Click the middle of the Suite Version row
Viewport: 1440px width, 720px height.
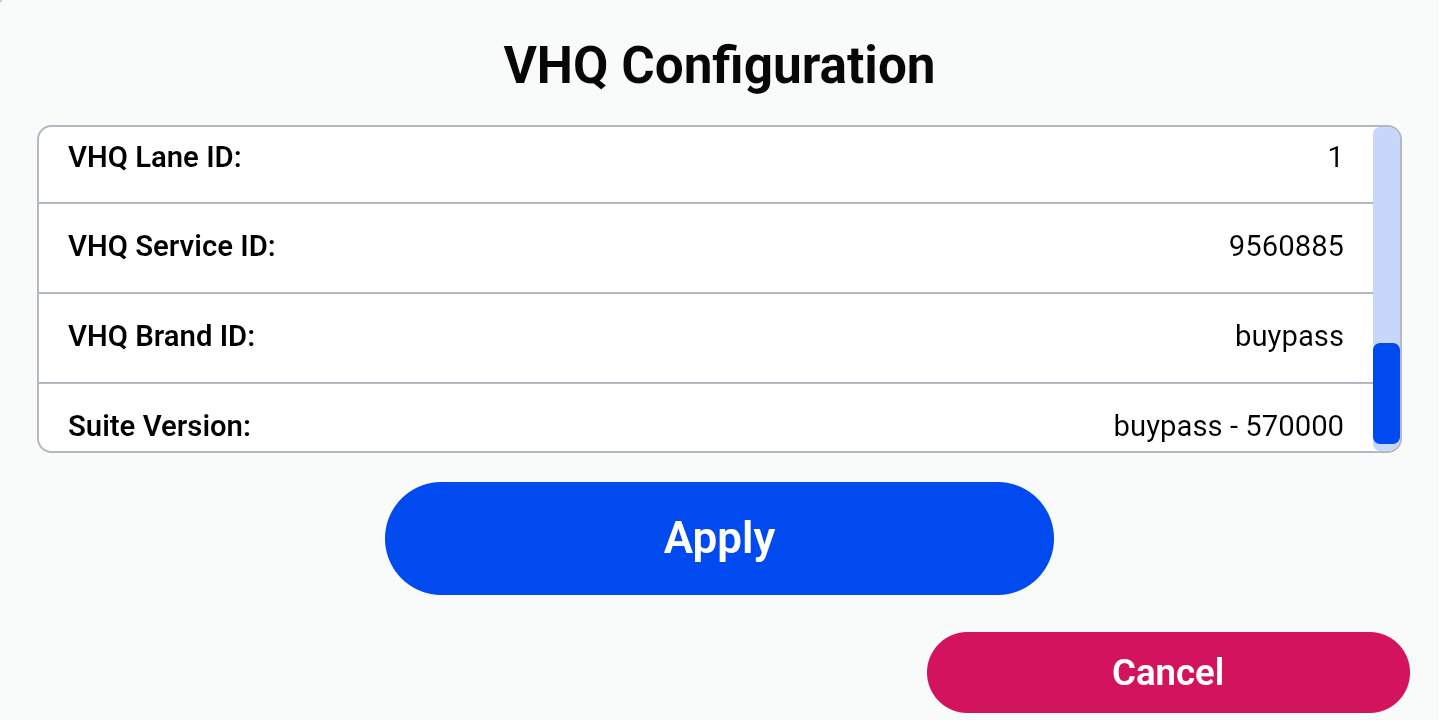[706, 418]
